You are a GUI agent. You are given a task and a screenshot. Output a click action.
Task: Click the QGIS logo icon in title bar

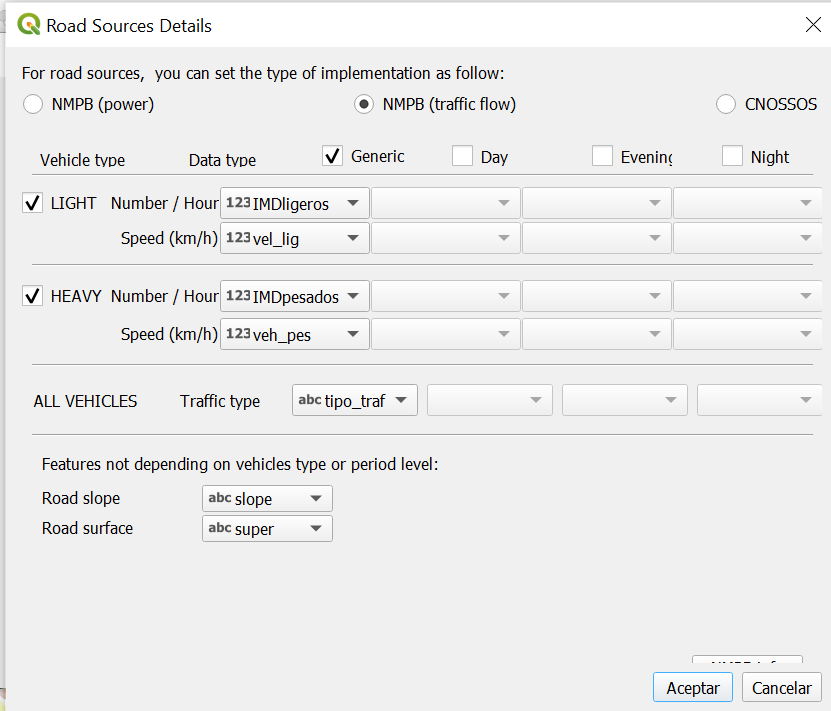29,26
